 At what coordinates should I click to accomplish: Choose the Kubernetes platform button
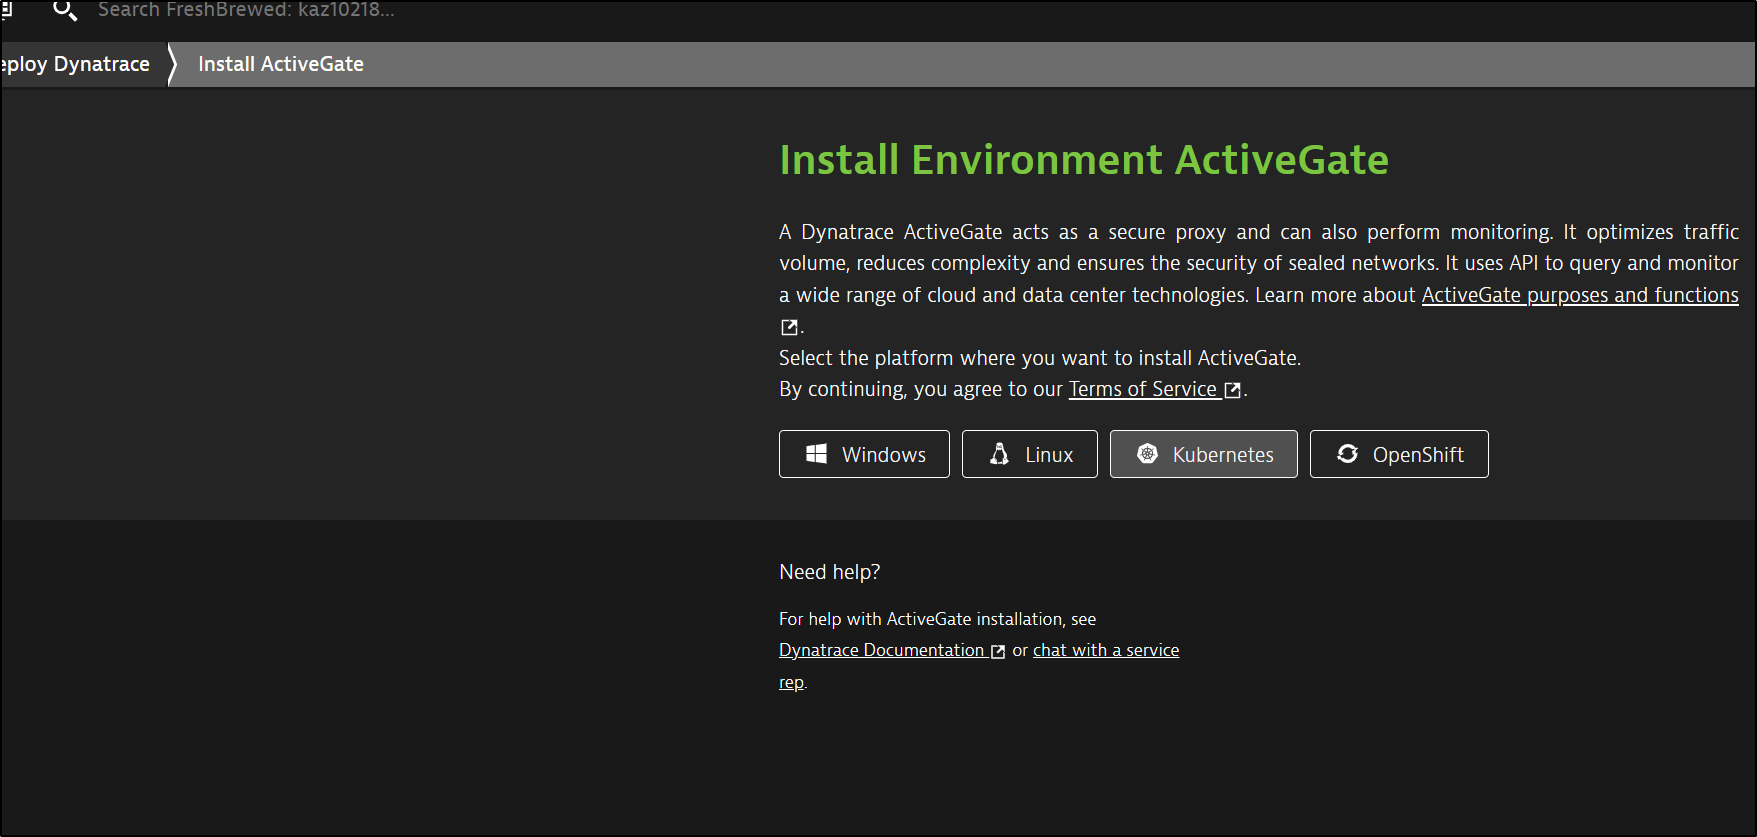pyautogui.click(x=1203, y=454)
